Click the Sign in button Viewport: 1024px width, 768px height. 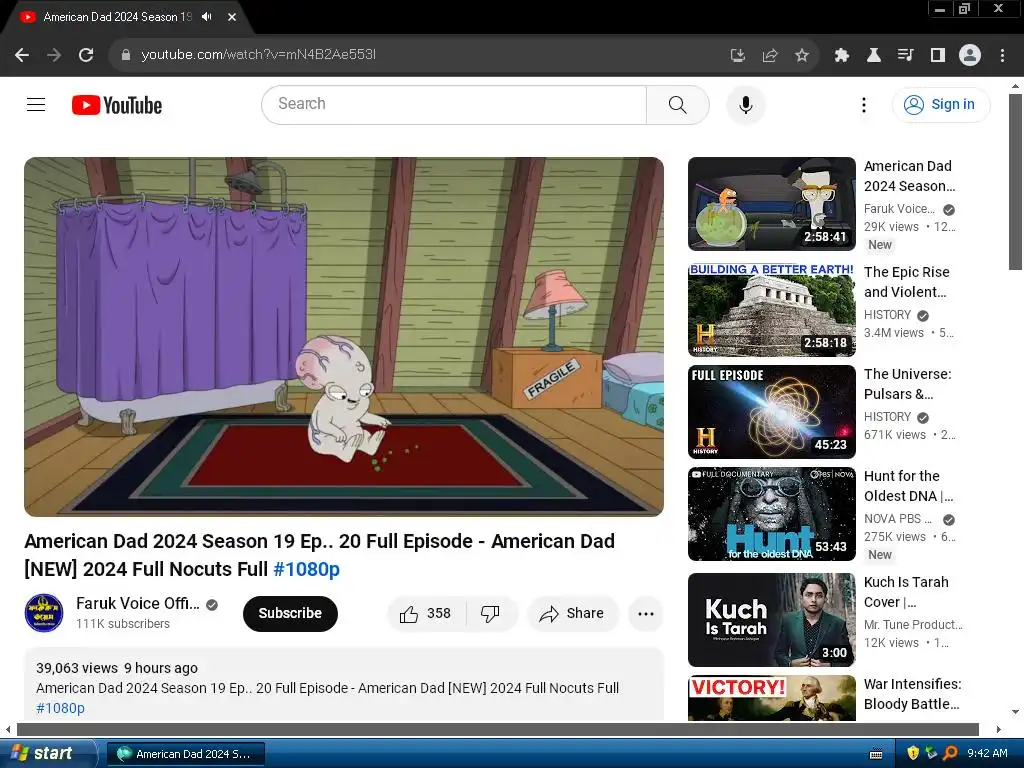[x=940, y=104]
